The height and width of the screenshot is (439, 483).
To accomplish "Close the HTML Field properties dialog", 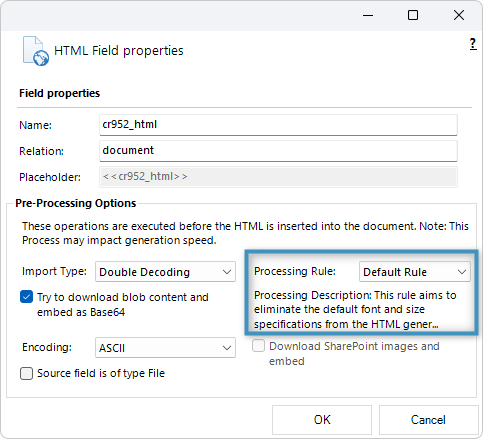I will coord(459,15).
